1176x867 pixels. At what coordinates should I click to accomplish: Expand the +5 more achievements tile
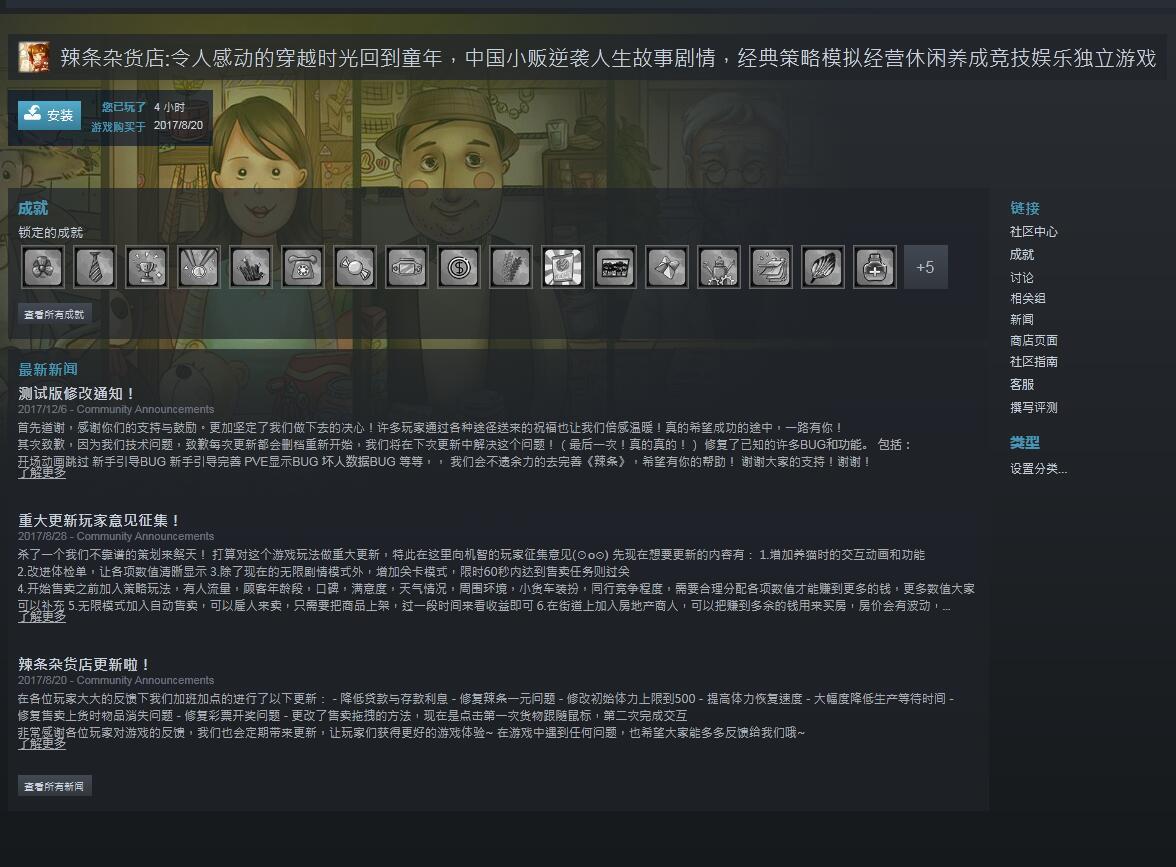(x=926, y=267)
